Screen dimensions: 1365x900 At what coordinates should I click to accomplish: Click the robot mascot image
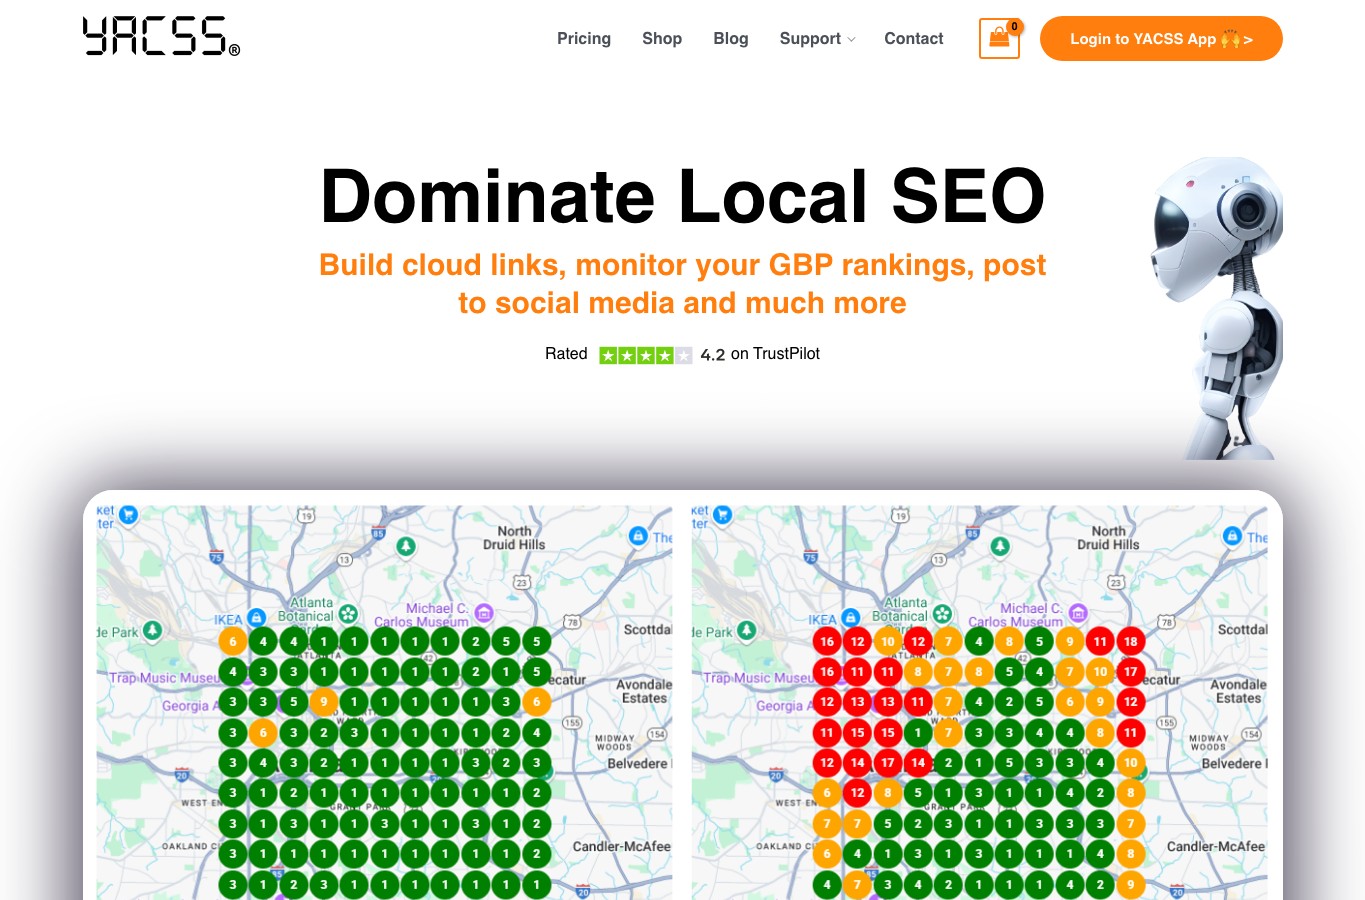[1217, 308]
